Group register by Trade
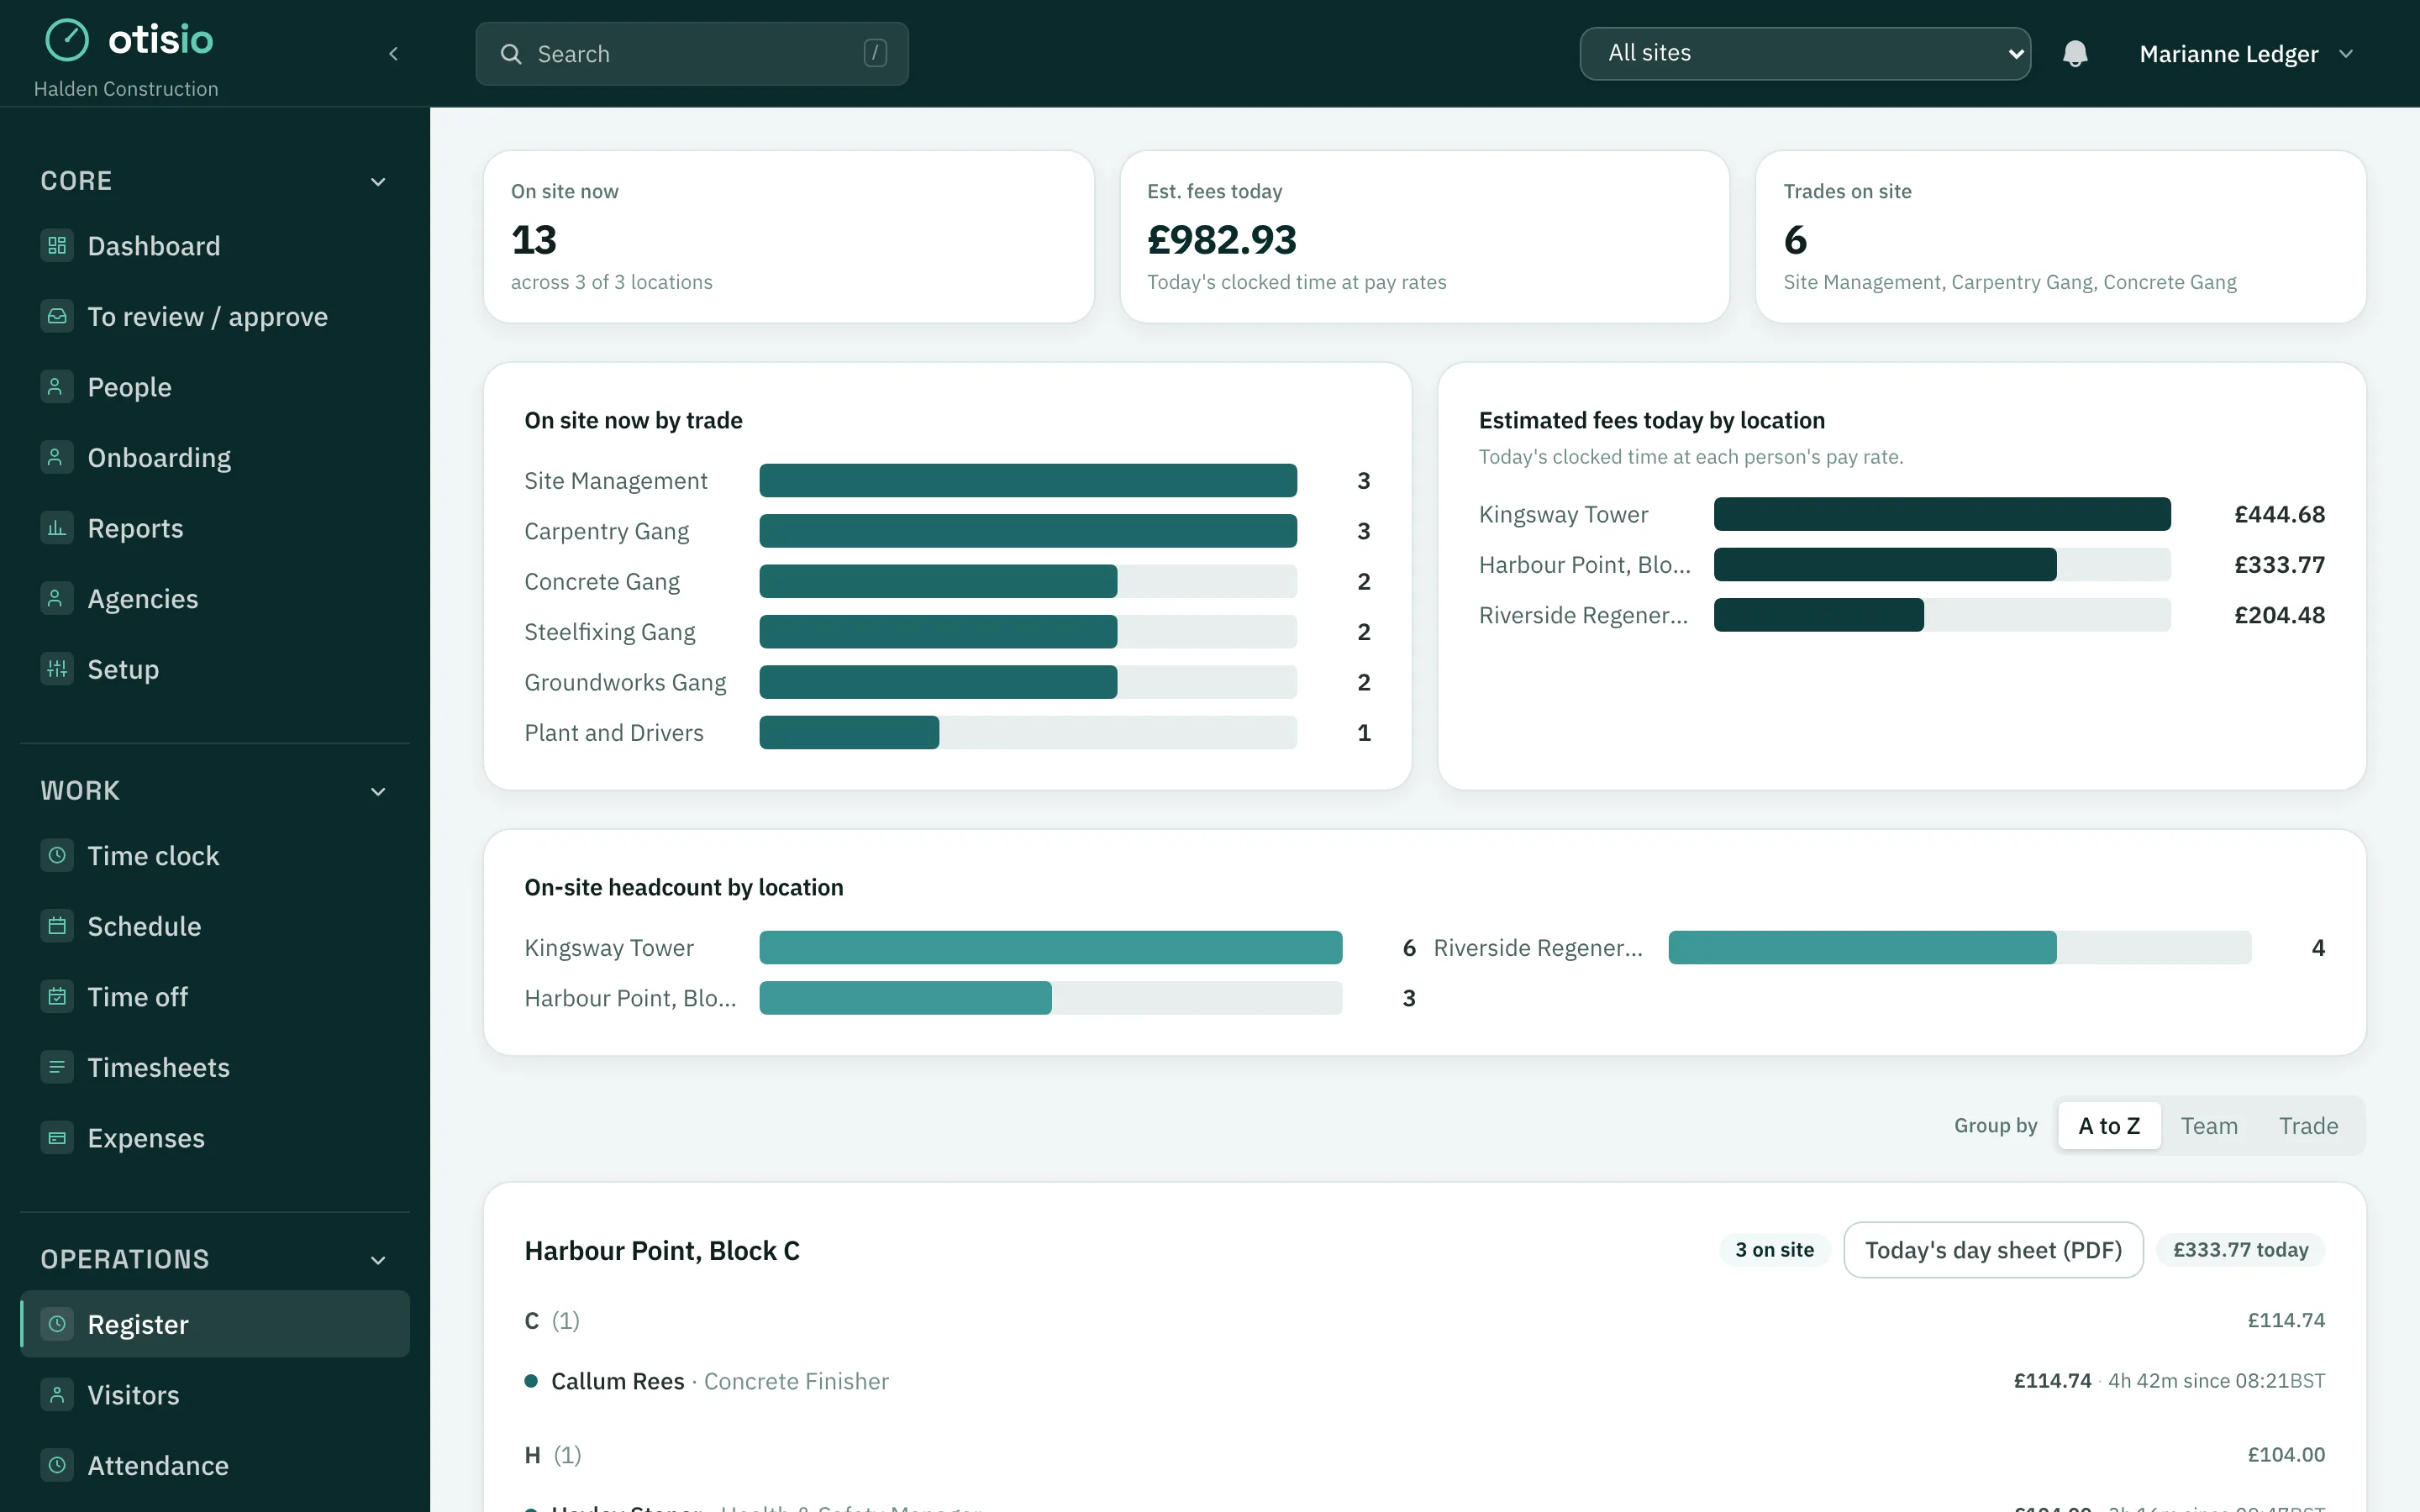 (x=2308, y=1126)
